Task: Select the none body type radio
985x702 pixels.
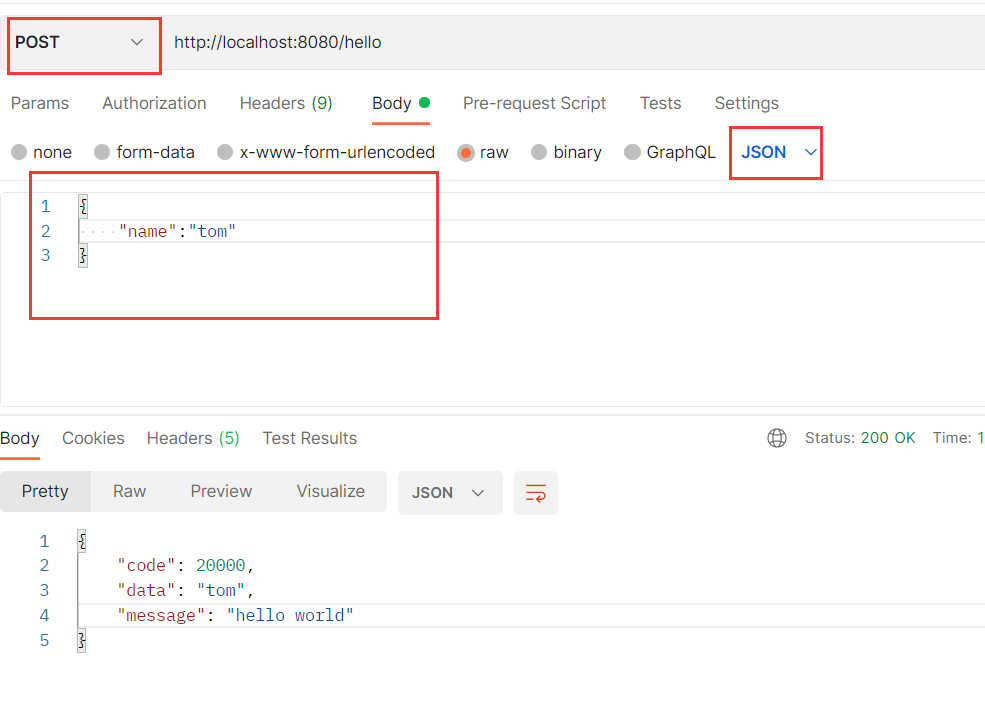Action: click(x=19, y=153)
